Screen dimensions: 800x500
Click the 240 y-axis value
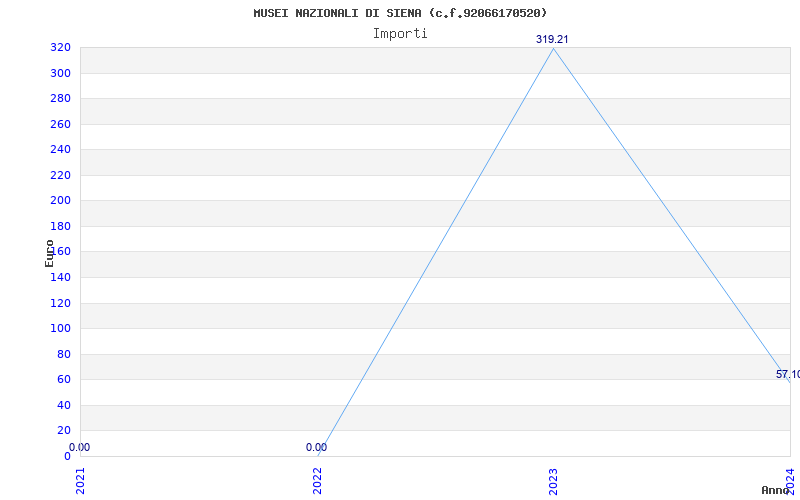[60, 149]
